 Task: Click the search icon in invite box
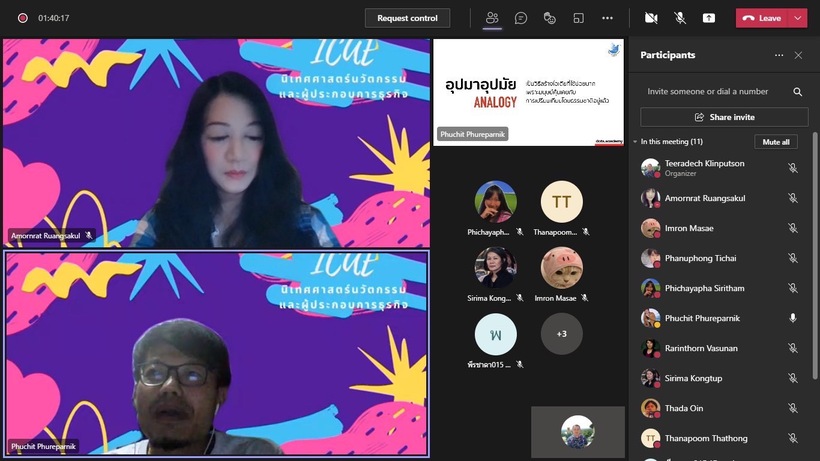(797, 91)
